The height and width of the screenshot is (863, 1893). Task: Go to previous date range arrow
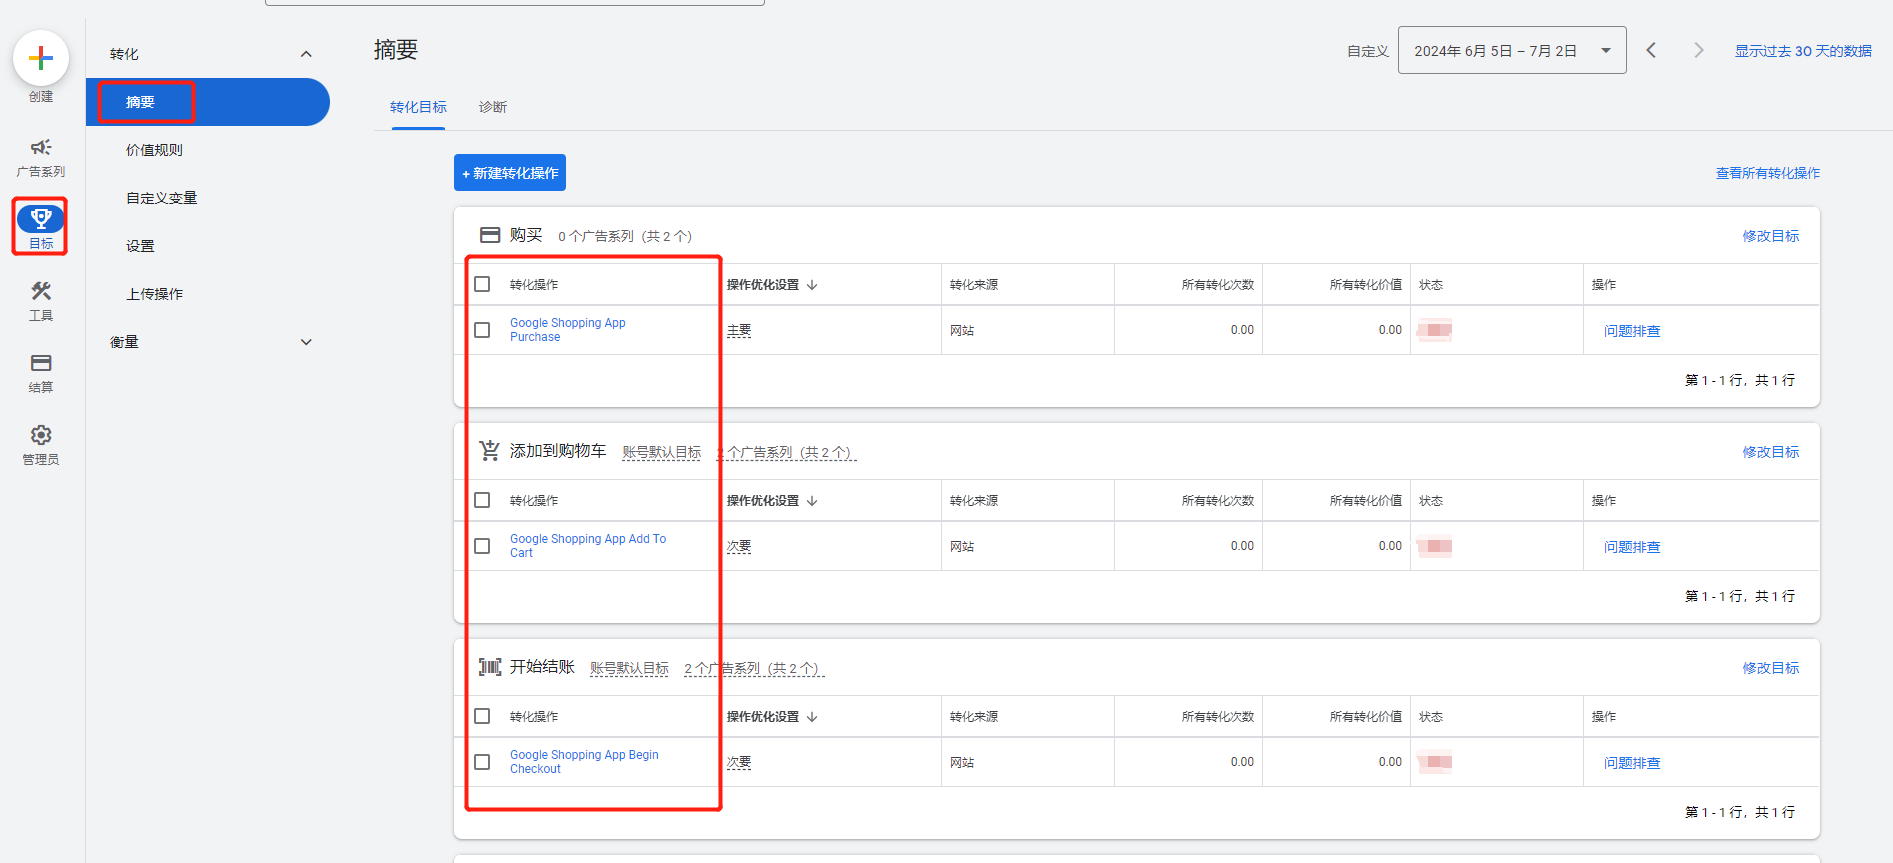1651,50
